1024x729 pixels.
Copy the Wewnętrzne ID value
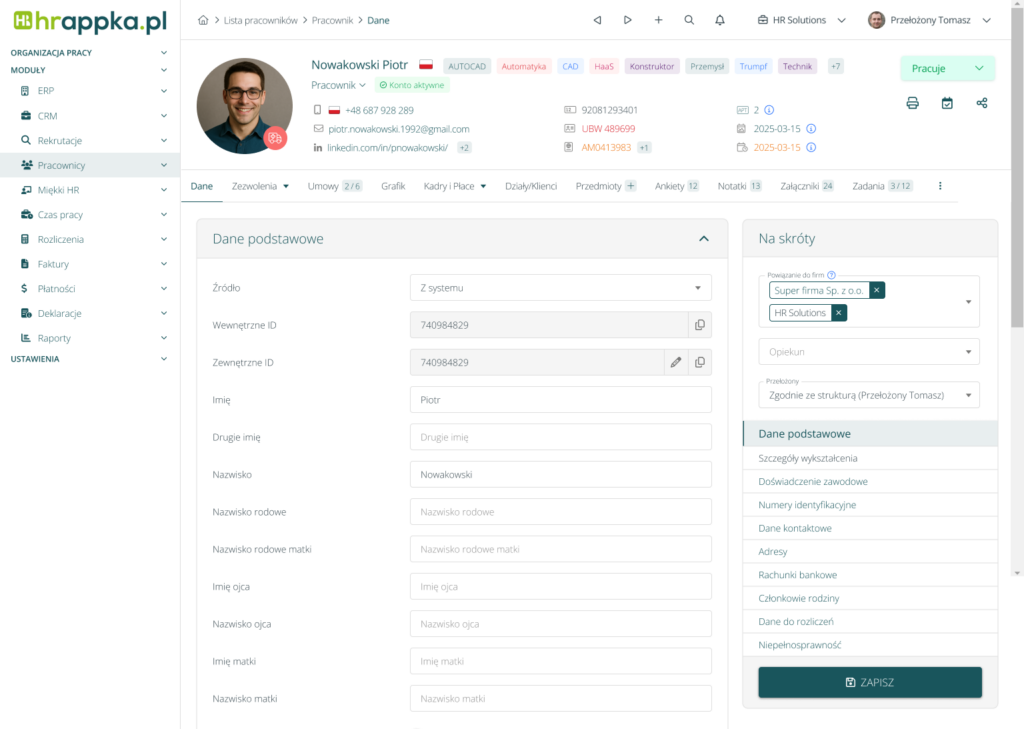(699, 325)
